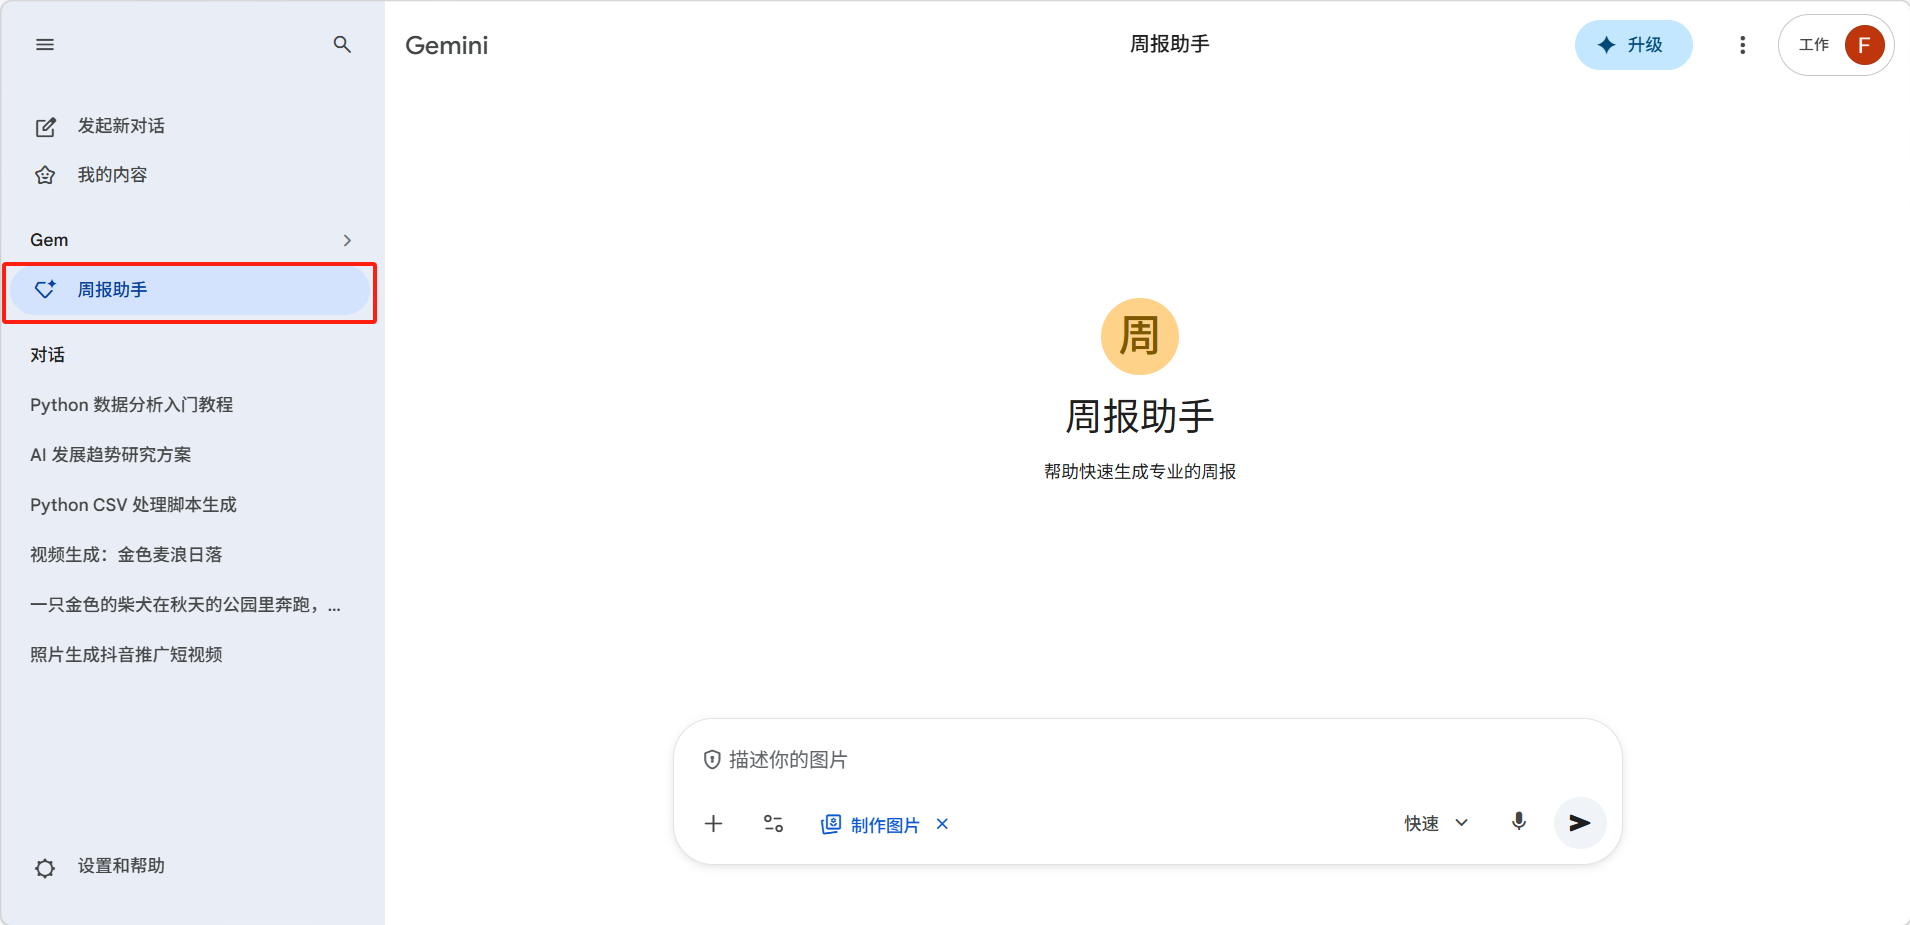Remove the 制作图片 tool chip
This screenshot has height=925, width=1910.
pos(942,824)
